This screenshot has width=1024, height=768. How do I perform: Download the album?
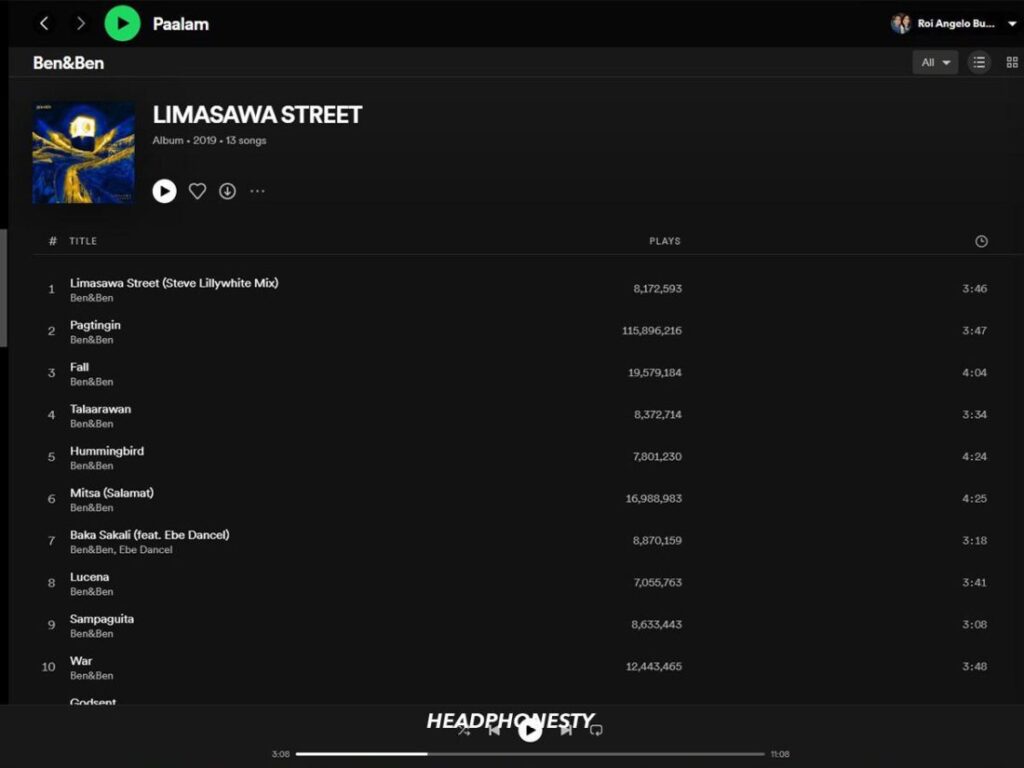(227, 191)
